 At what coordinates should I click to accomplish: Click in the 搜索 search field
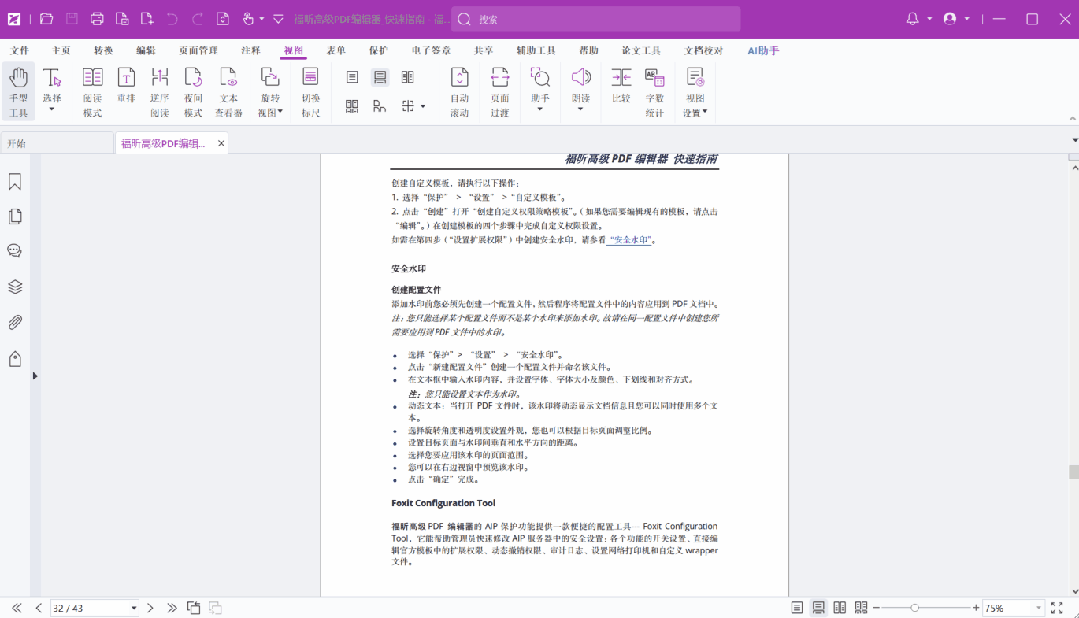(x=596, y=19)
